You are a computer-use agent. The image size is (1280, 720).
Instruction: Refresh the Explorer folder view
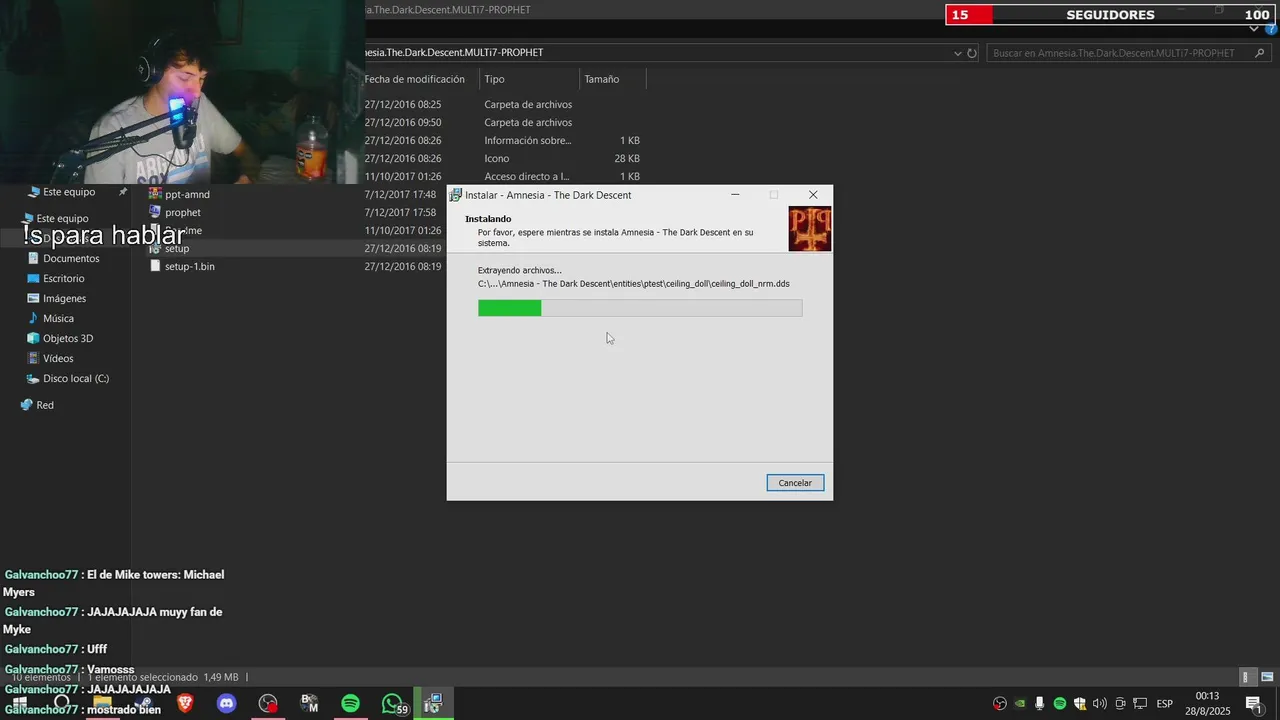(971, 53)
